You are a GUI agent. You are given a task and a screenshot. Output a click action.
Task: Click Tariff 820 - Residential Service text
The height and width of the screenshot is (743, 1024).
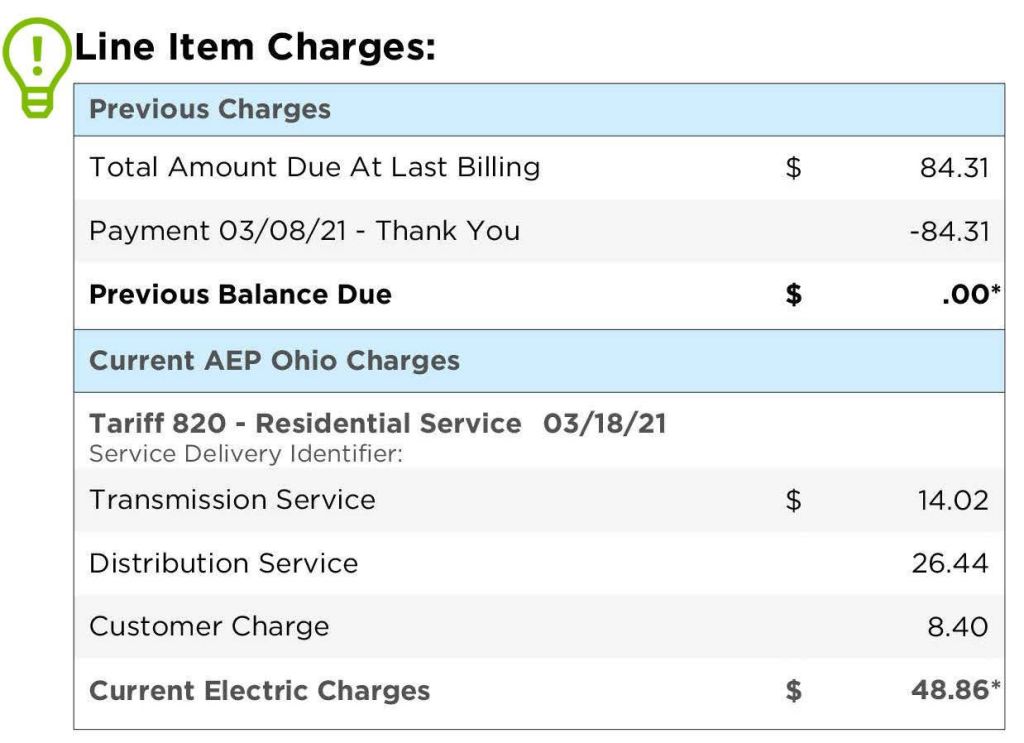pyautogui.click(x=305, y=424)
